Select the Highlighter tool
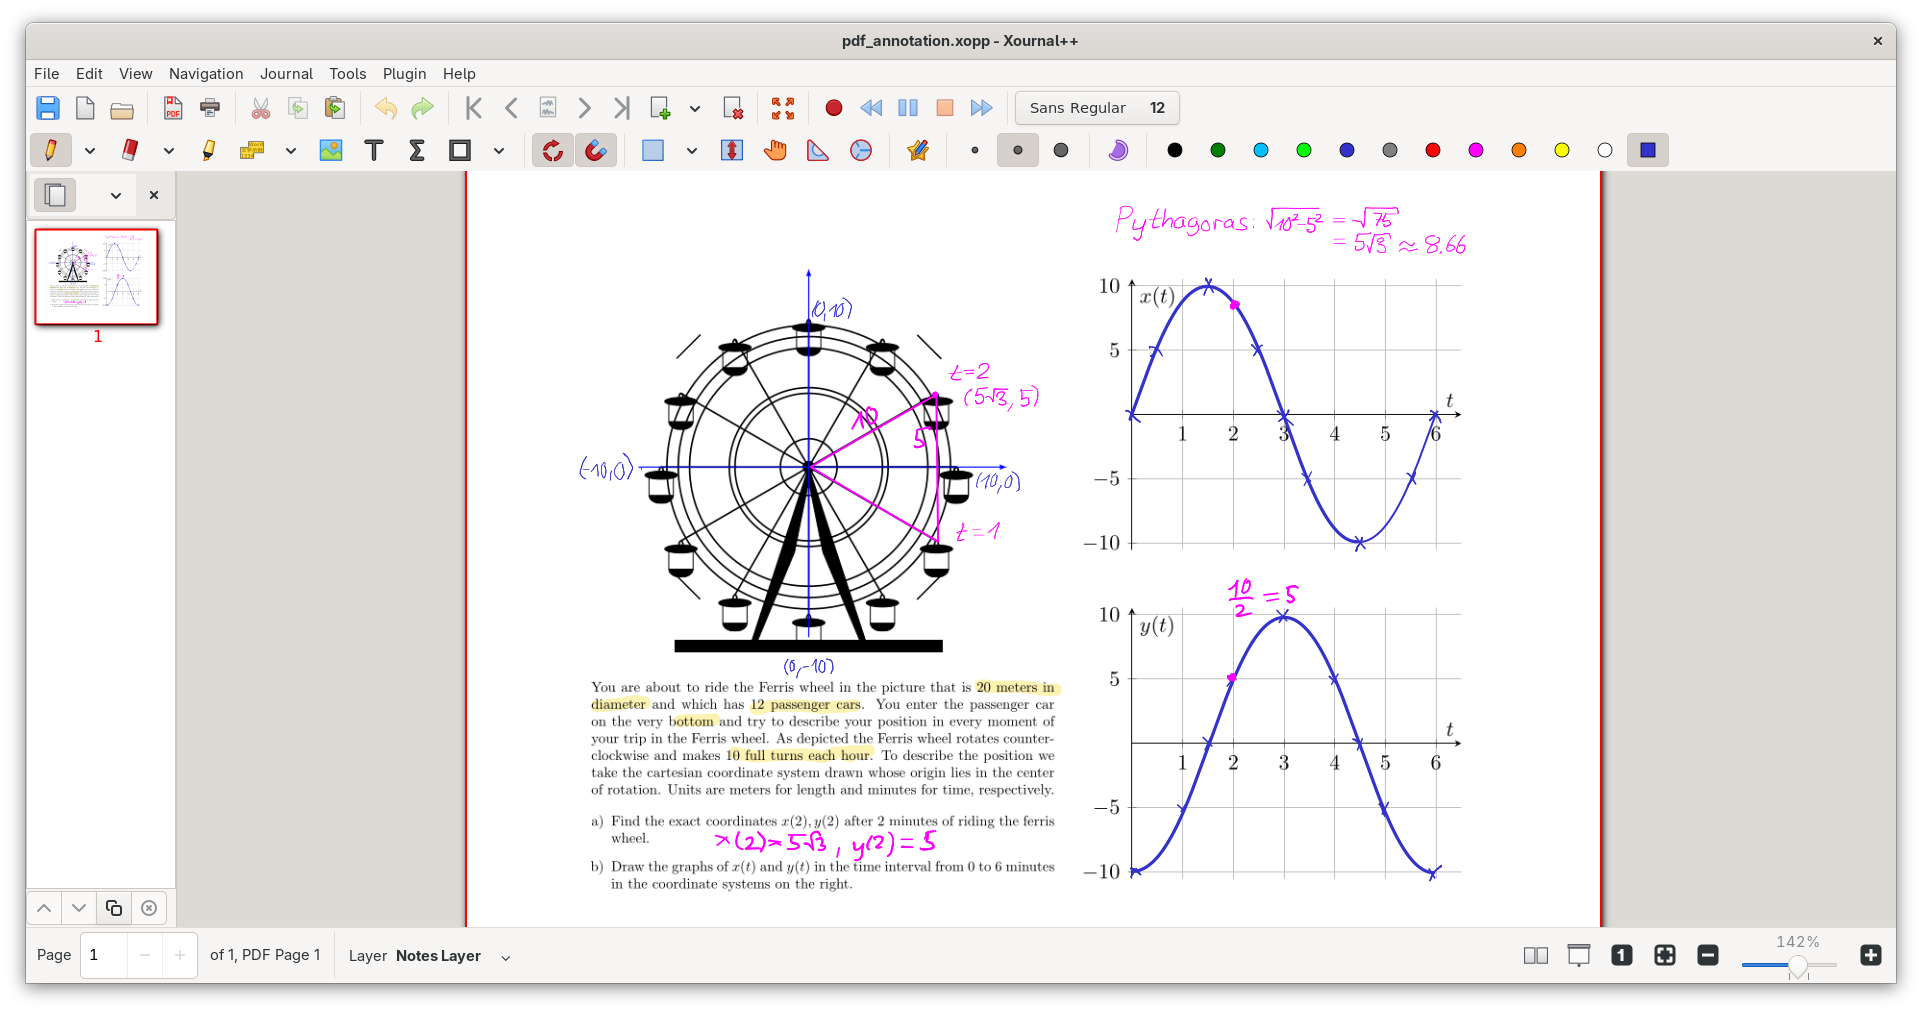Image resolution: width=1922 pixels, height=1012 pixels. pyautogui.click(x=208, y=150)
